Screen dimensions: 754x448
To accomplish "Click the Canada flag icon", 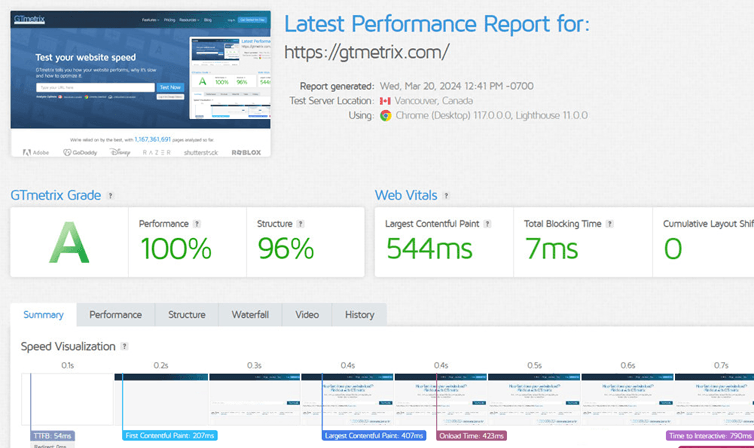I will pyautogui.click(x=385, y=101).
